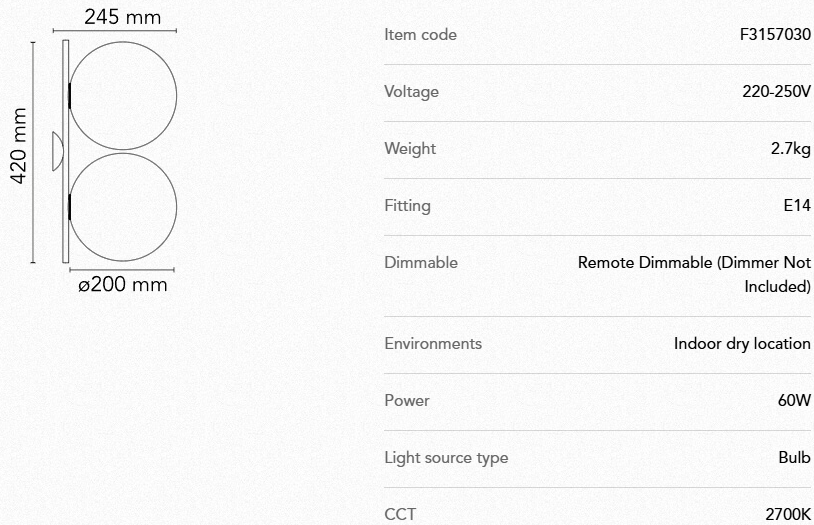Click the upper globe in the diagram
814x525 pixels.
pyautogui.click(x=123, y=95)
